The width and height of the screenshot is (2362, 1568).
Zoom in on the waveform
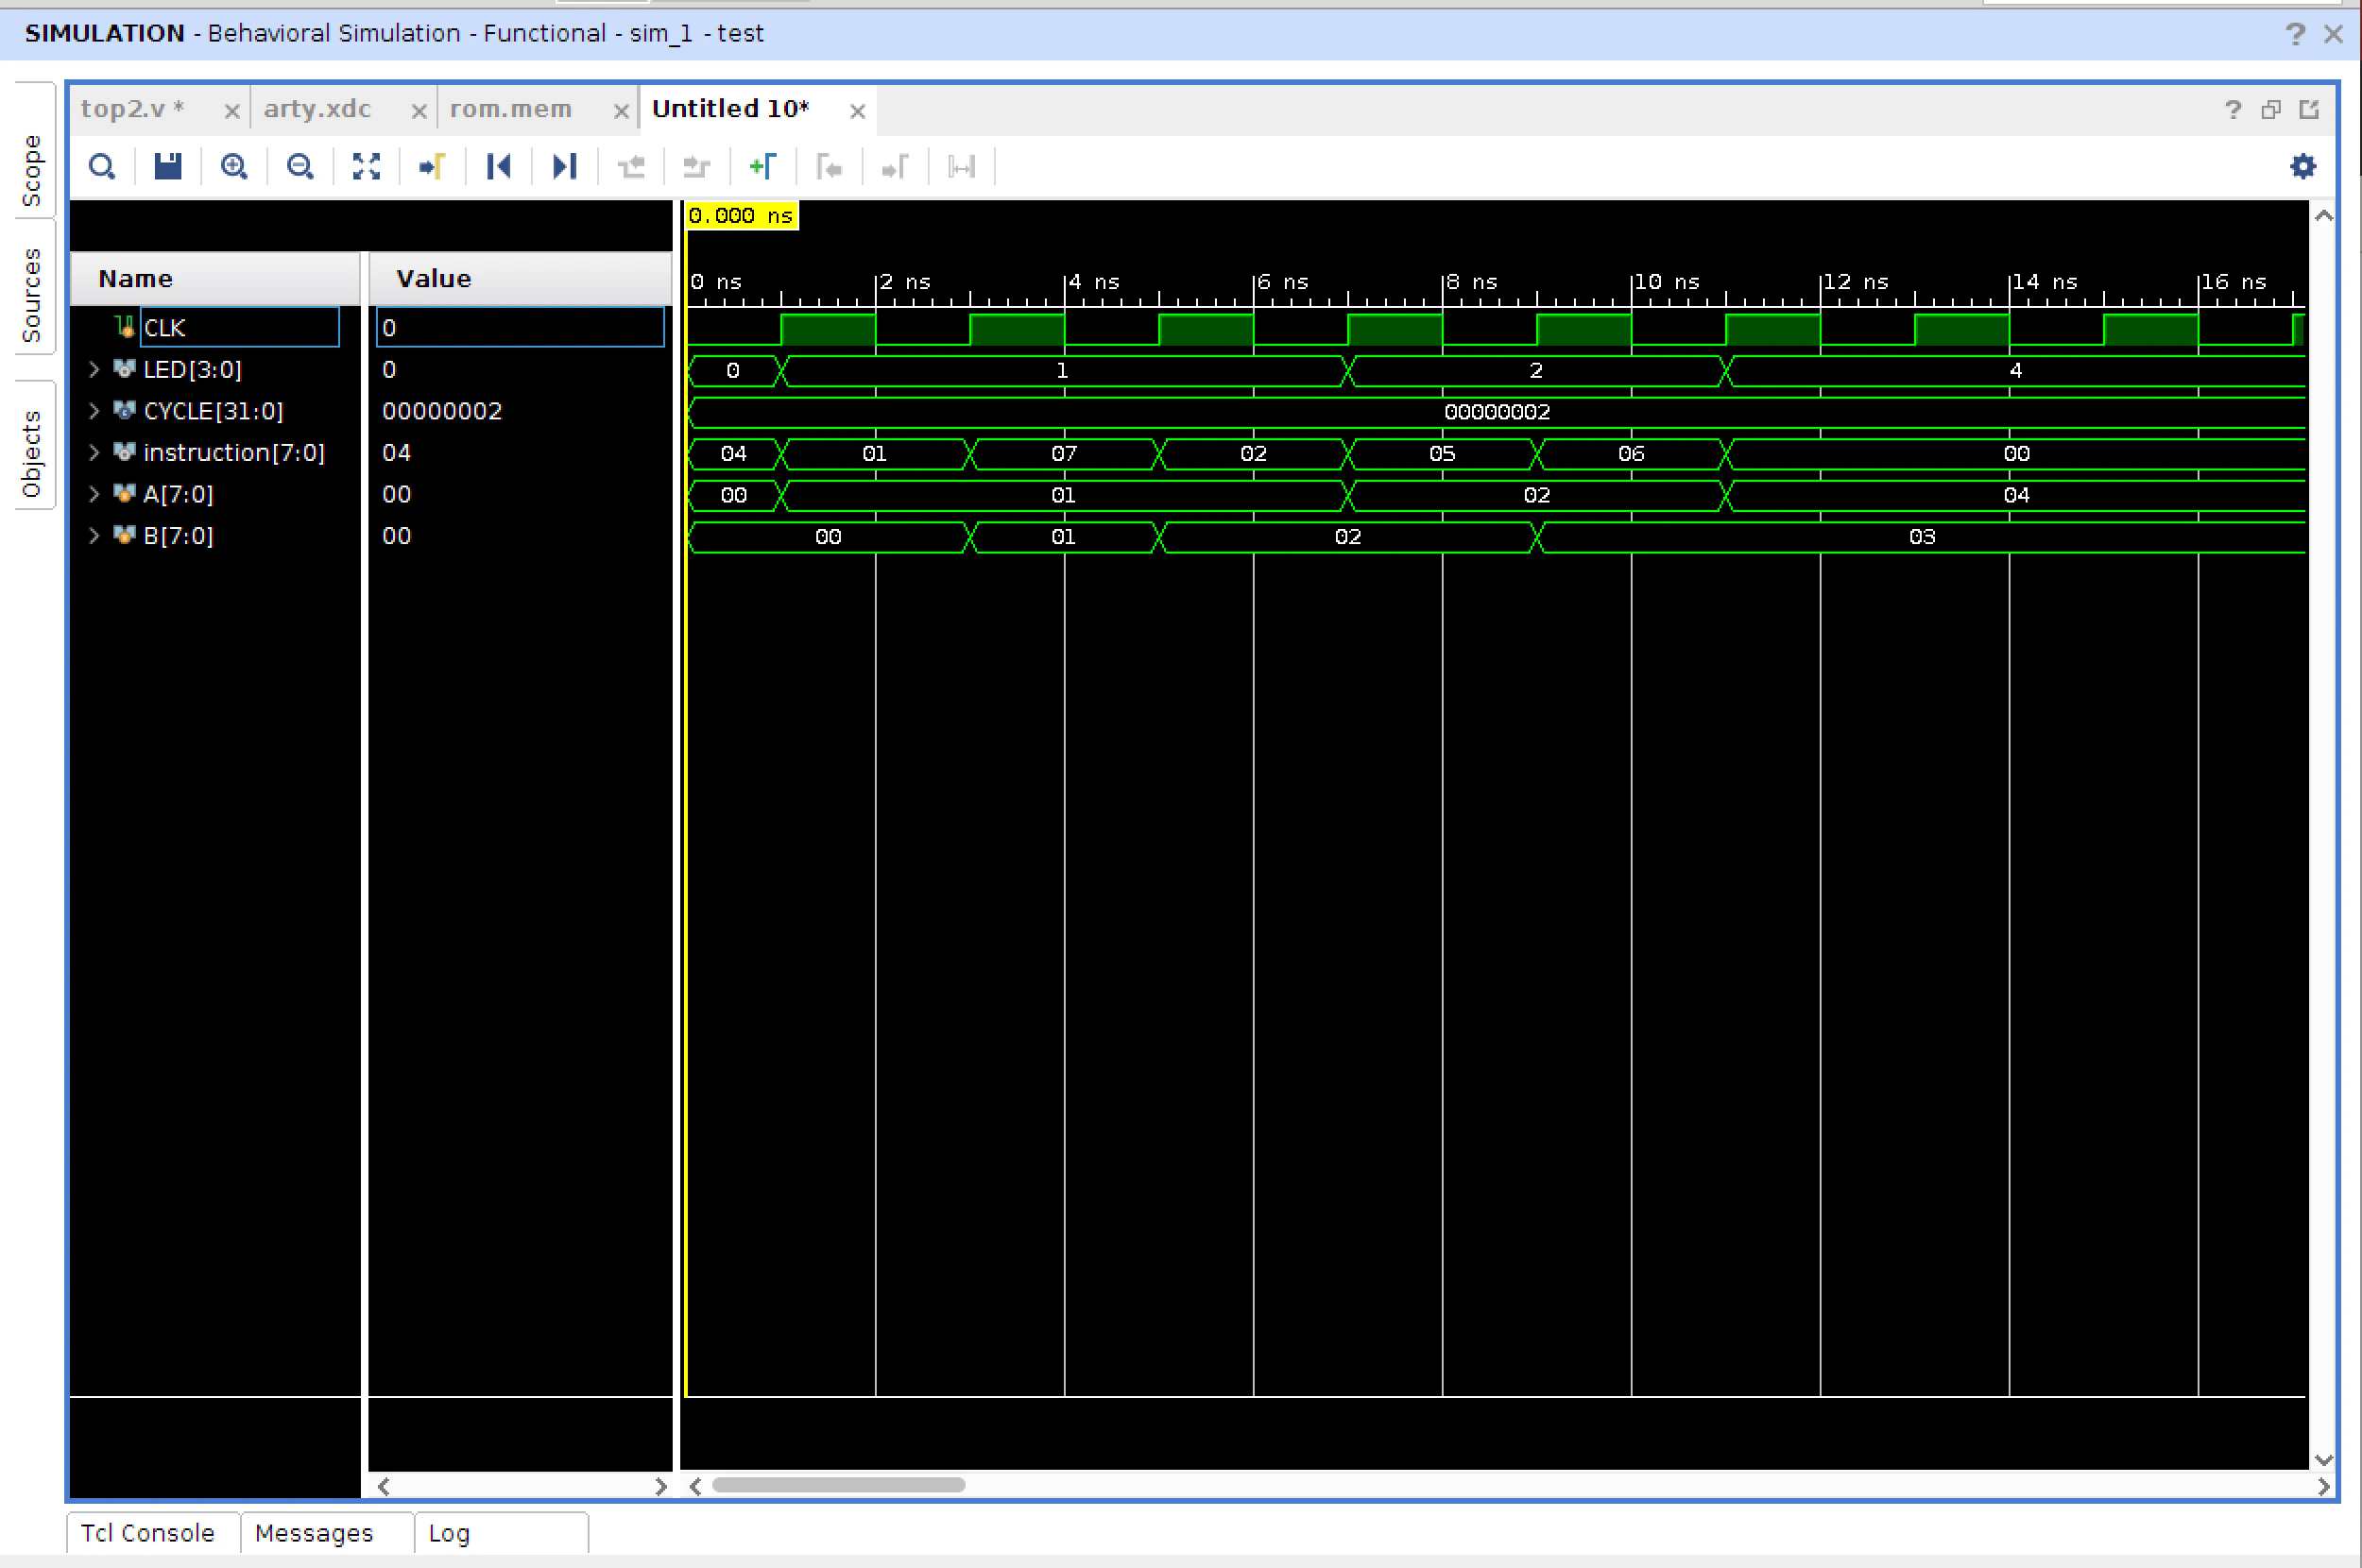click(234, 166)
